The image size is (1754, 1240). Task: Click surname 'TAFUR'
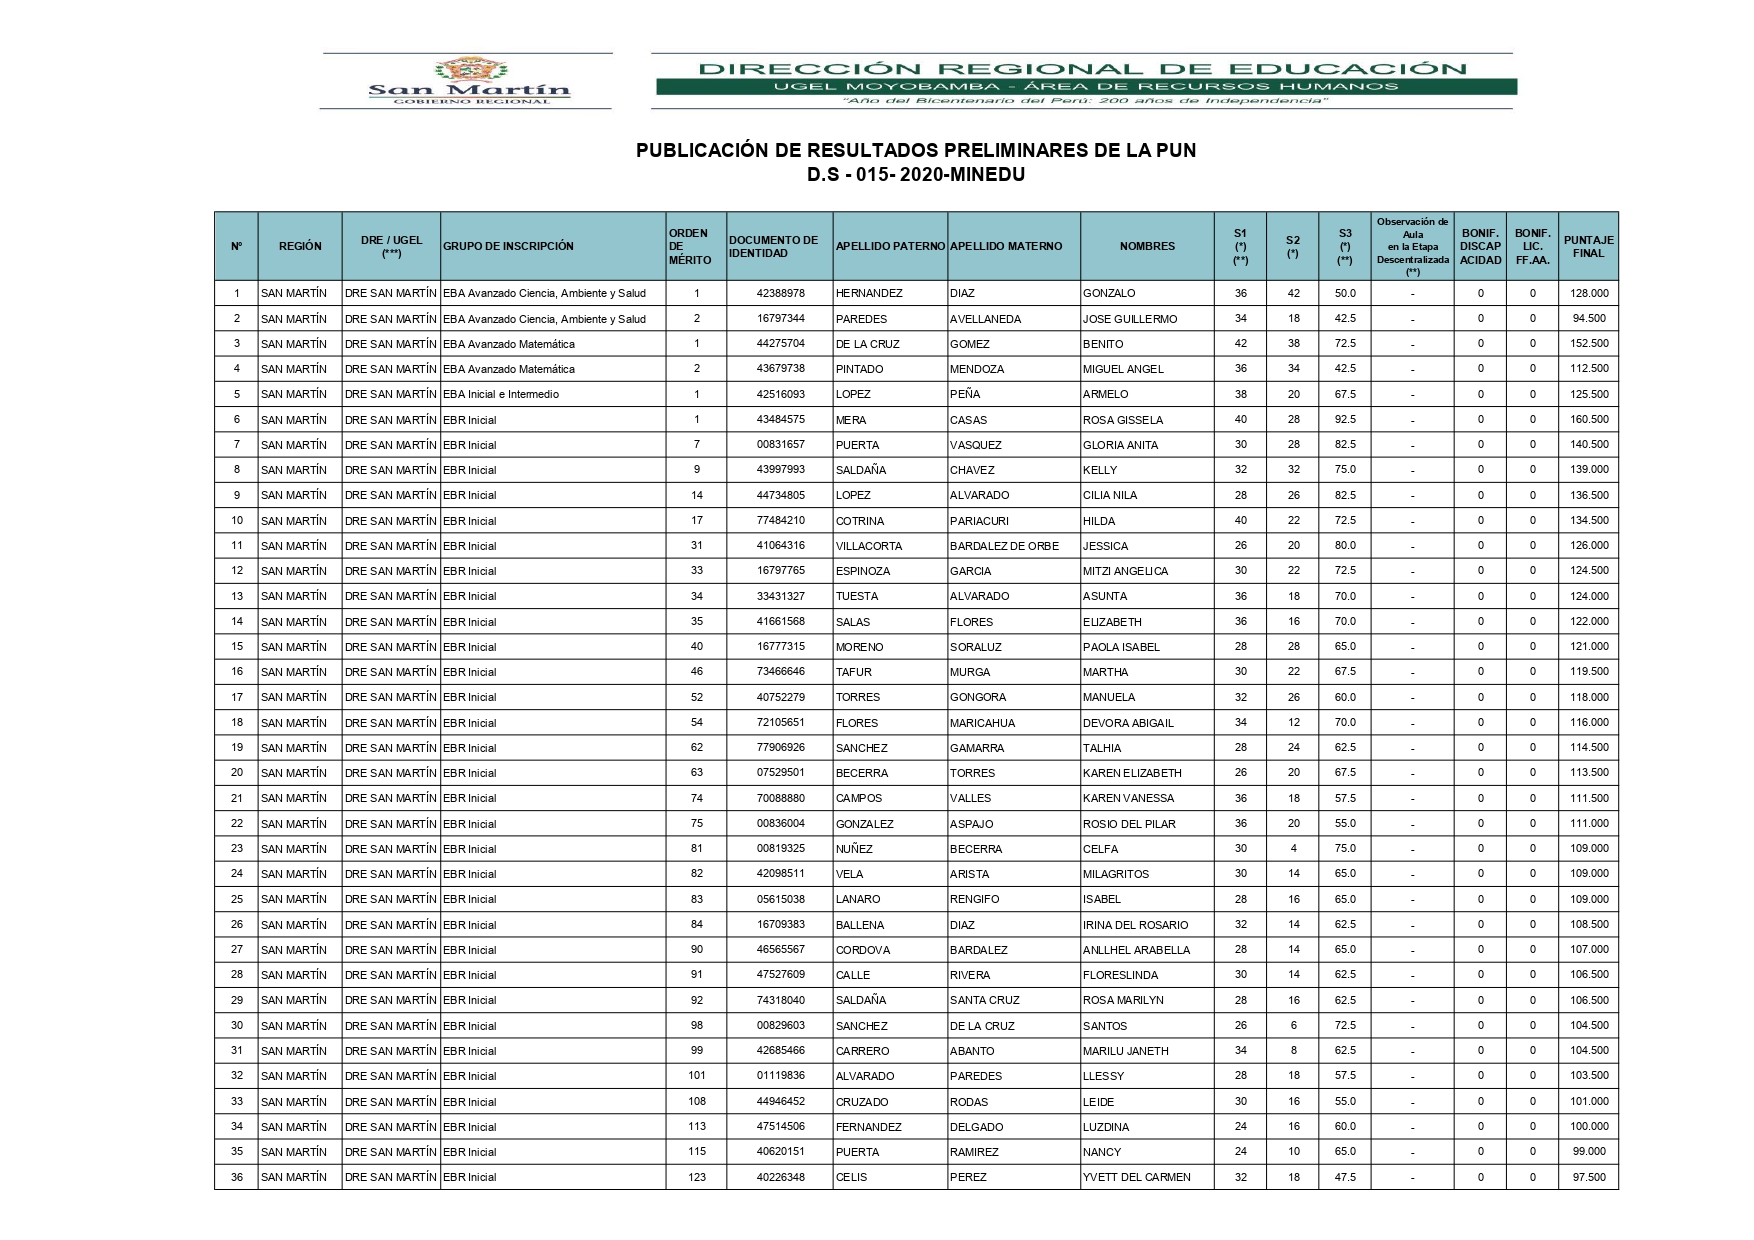(x=853, y=672)
